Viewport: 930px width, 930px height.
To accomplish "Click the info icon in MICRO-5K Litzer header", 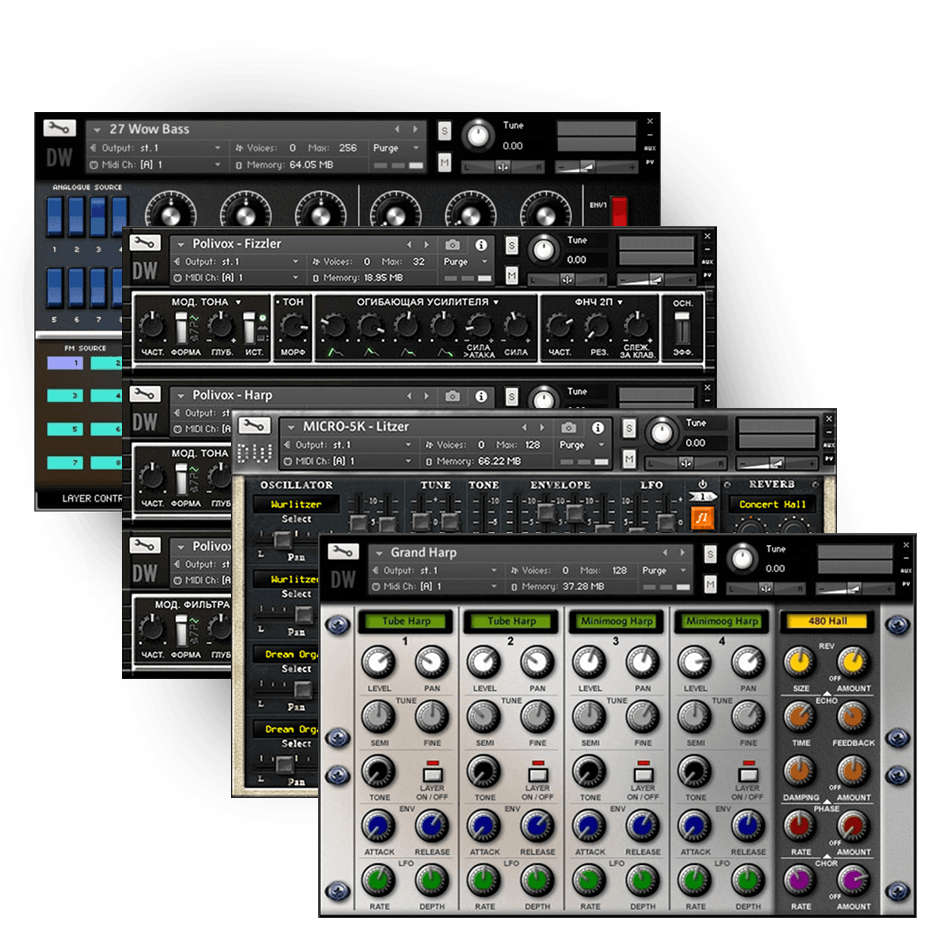I will click(597, 427).
